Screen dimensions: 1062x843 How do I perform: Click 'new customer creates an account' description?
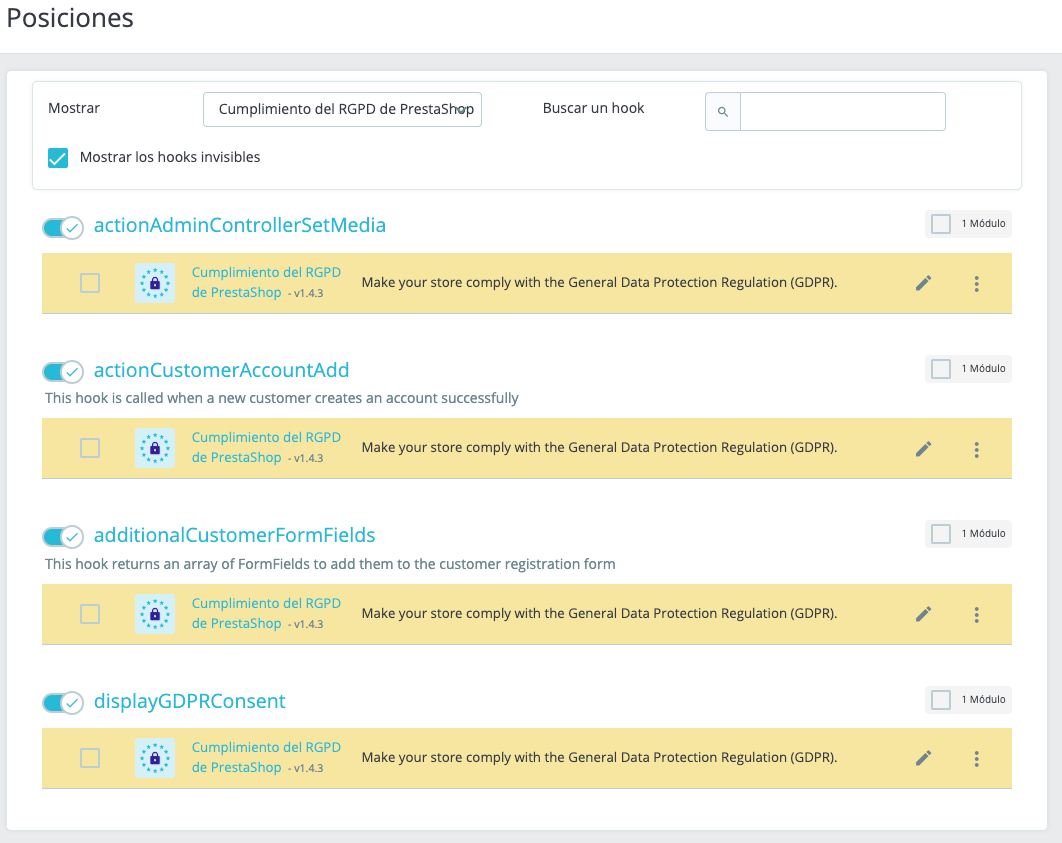point(282,398)
